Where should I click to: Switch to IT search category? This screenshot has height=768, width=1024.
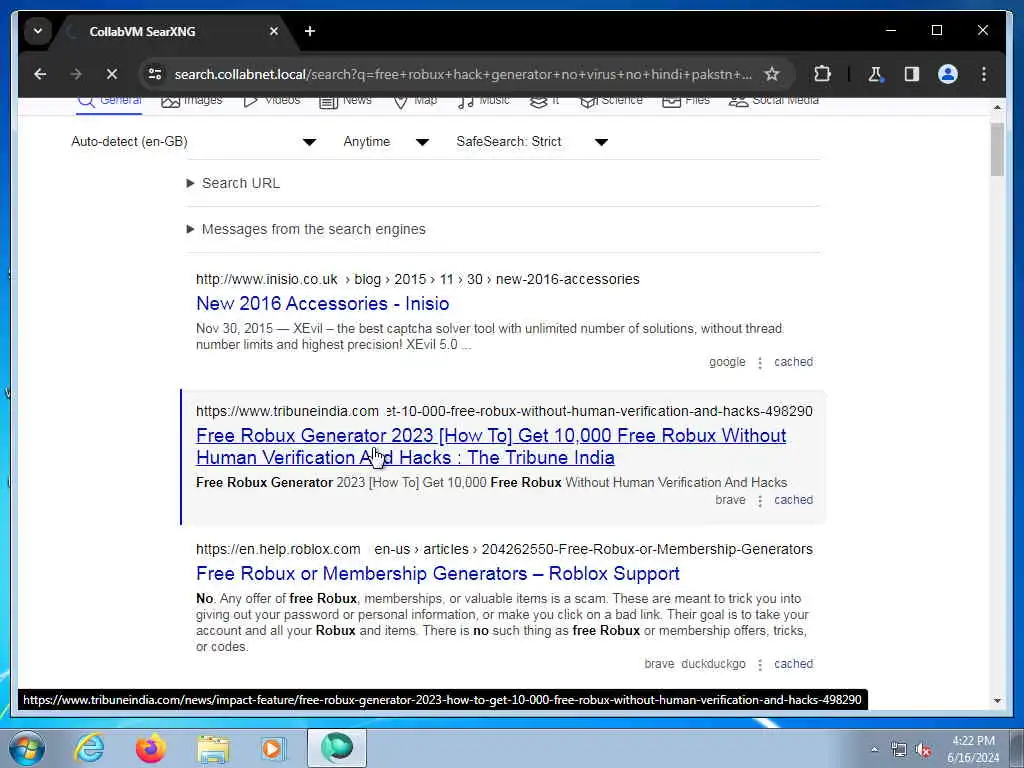545,101
